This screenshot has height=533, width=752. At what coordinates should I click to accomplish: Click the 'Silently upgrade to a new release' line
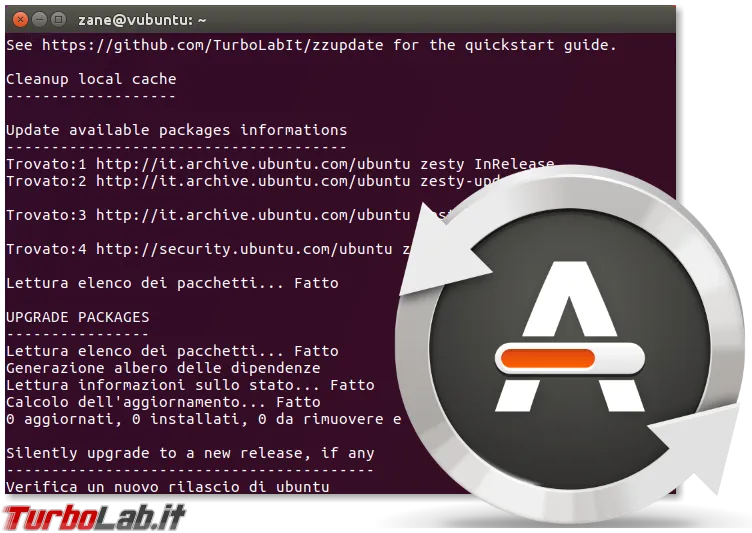pyautogui.click(x=189, y=453)
